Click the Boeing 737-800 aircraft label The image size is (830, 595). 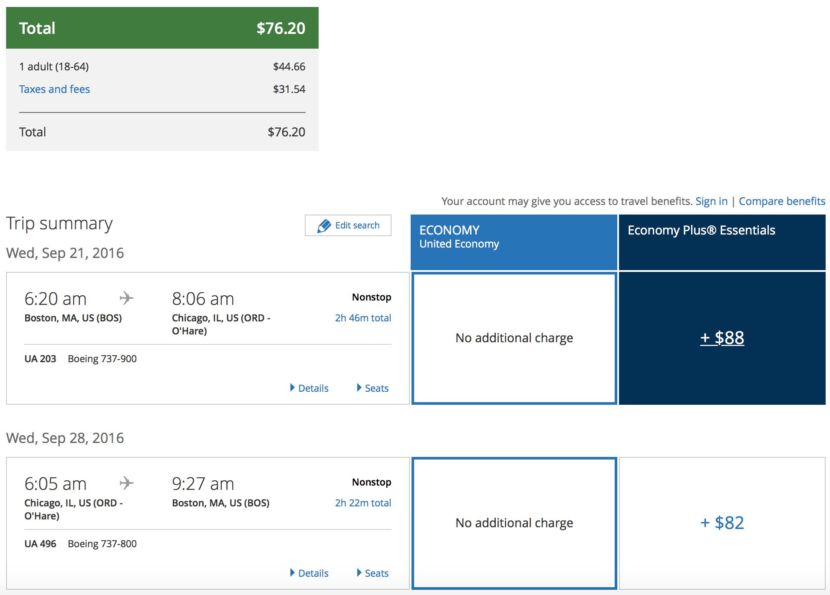[x=102, y=544]
